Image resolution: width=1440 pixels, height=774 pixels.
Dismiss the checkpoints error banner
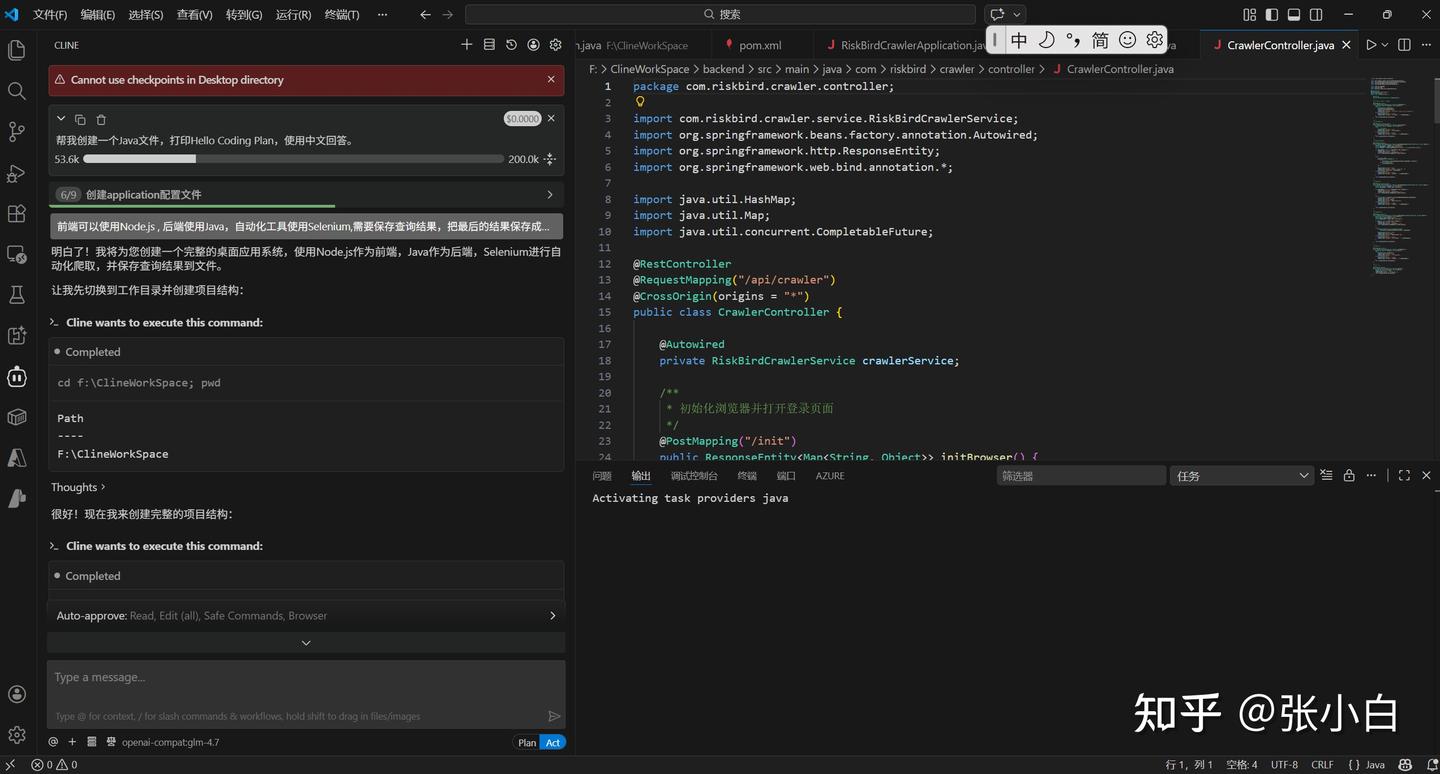tap(551, 79)
